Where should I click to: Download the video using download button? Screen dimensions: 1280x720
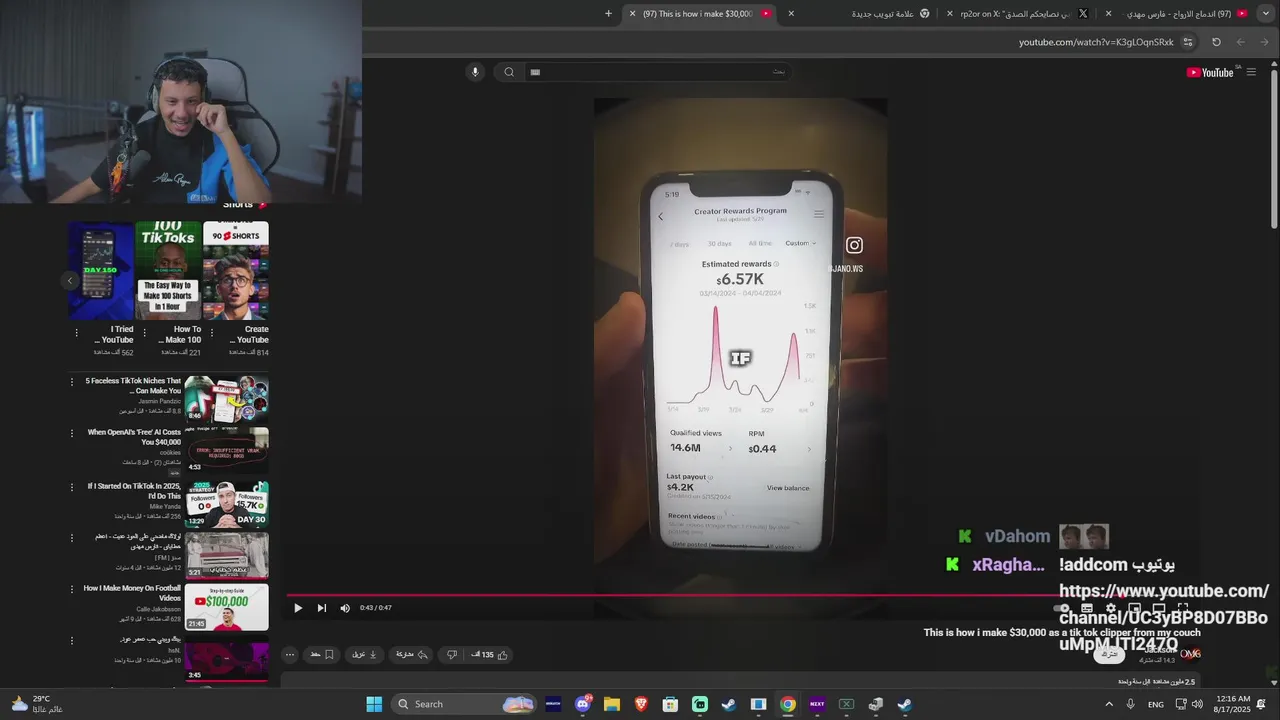click(364, 655)
